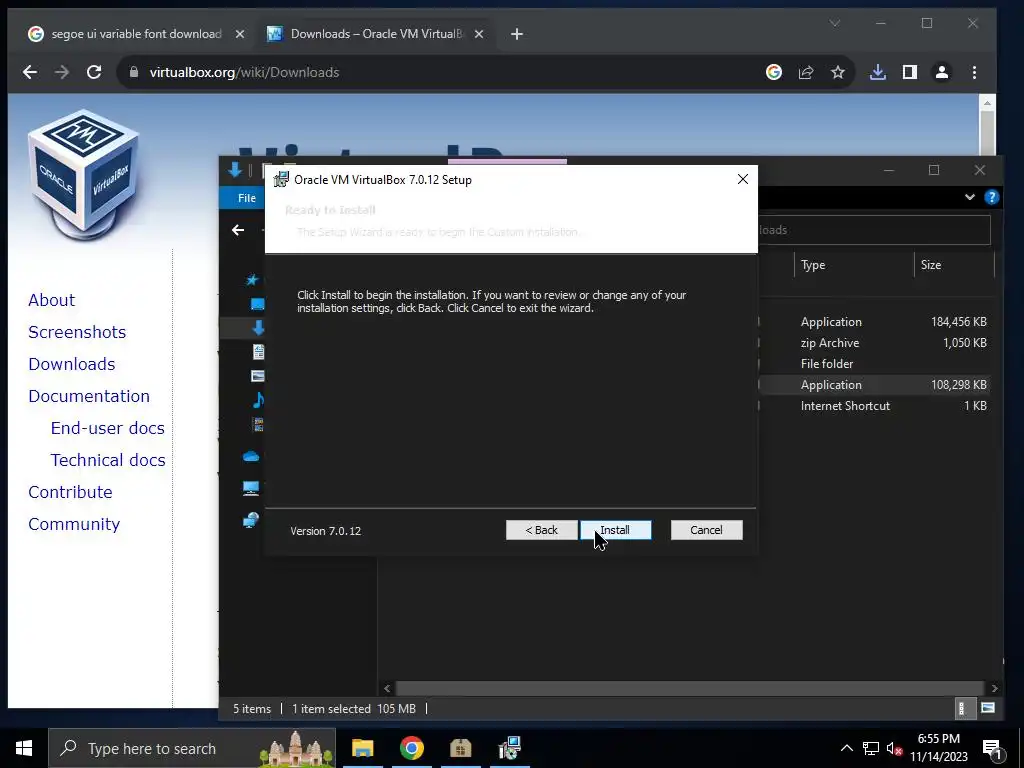Open Windows Start menu

tap(24, 748)
